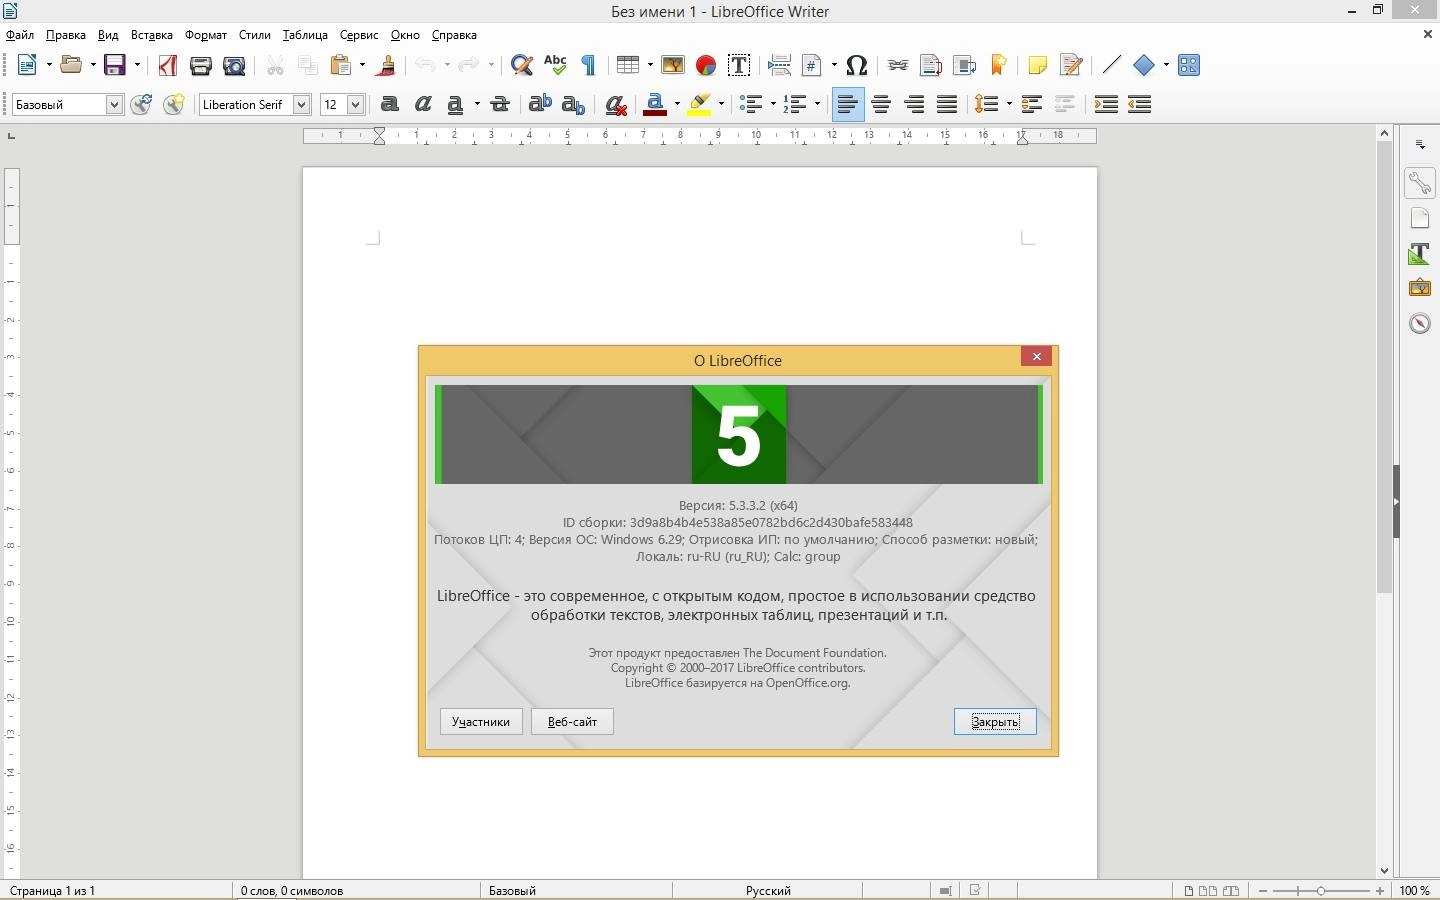The height and width of the screenshot is (900, 1440).
Task: Open the Справка menu
Action: (454, 35)
